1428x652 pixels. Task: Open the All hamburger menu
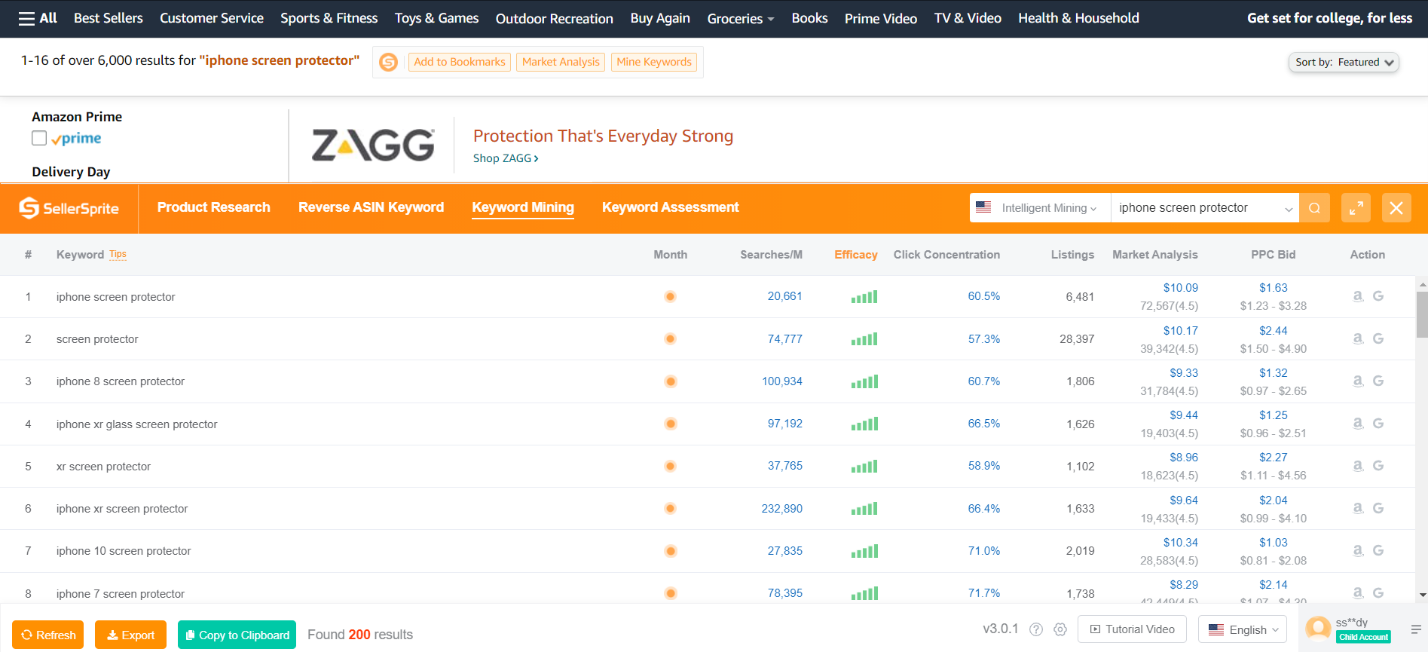coord(38,18)
